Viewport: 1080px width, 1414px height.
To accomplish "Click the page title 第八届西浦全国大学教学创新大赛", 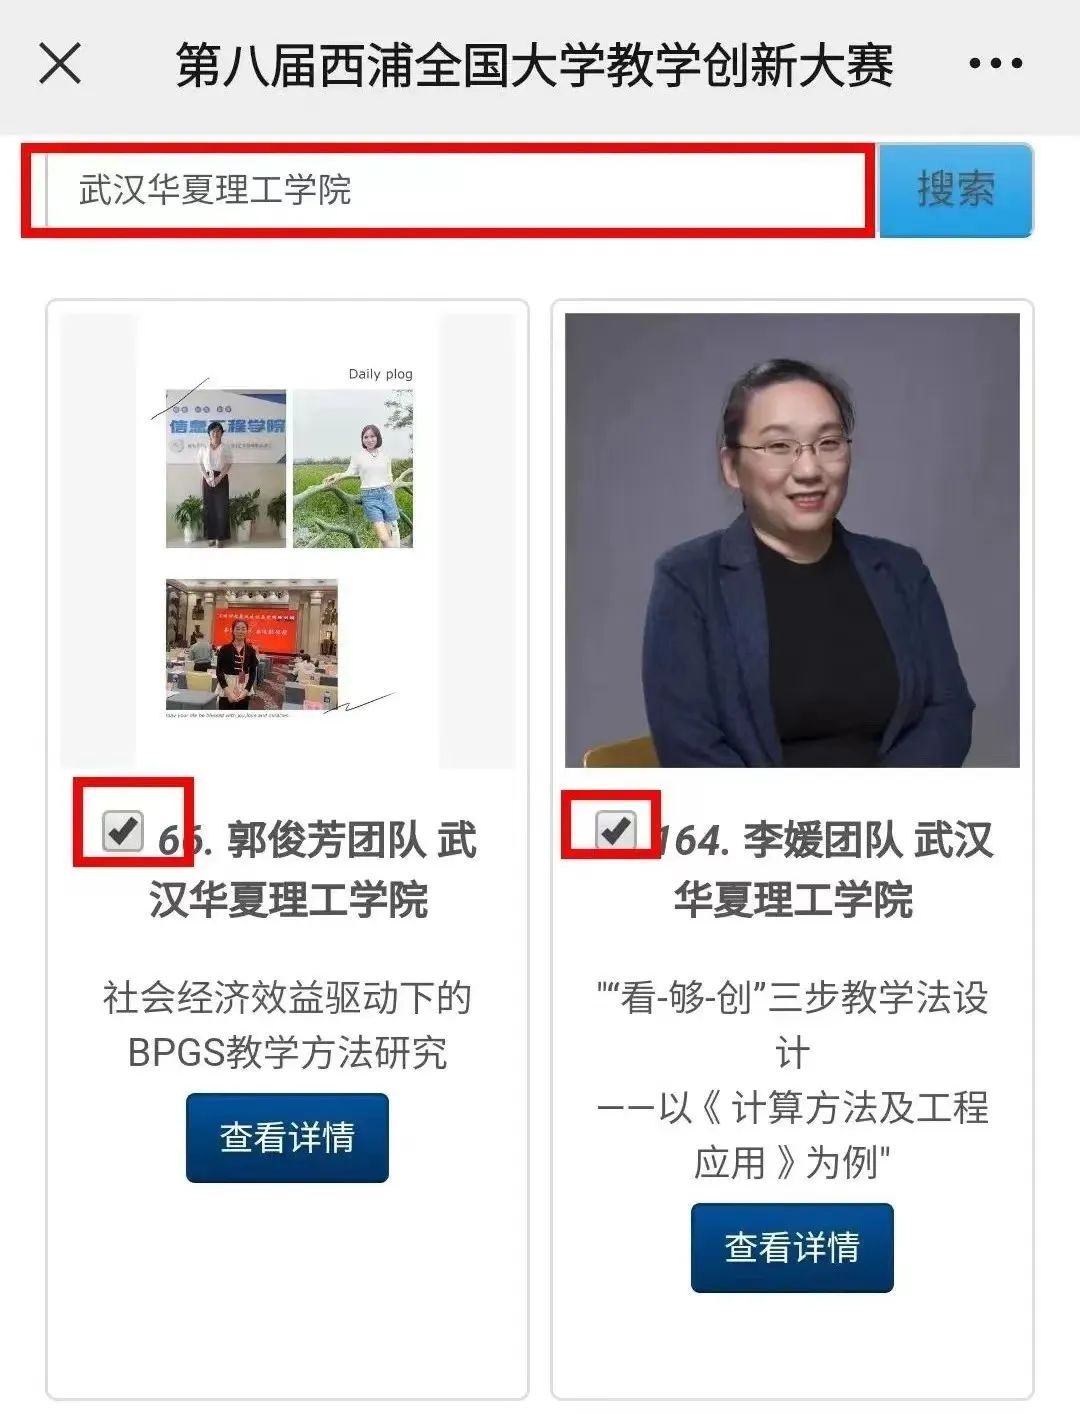I will [535, 66].
